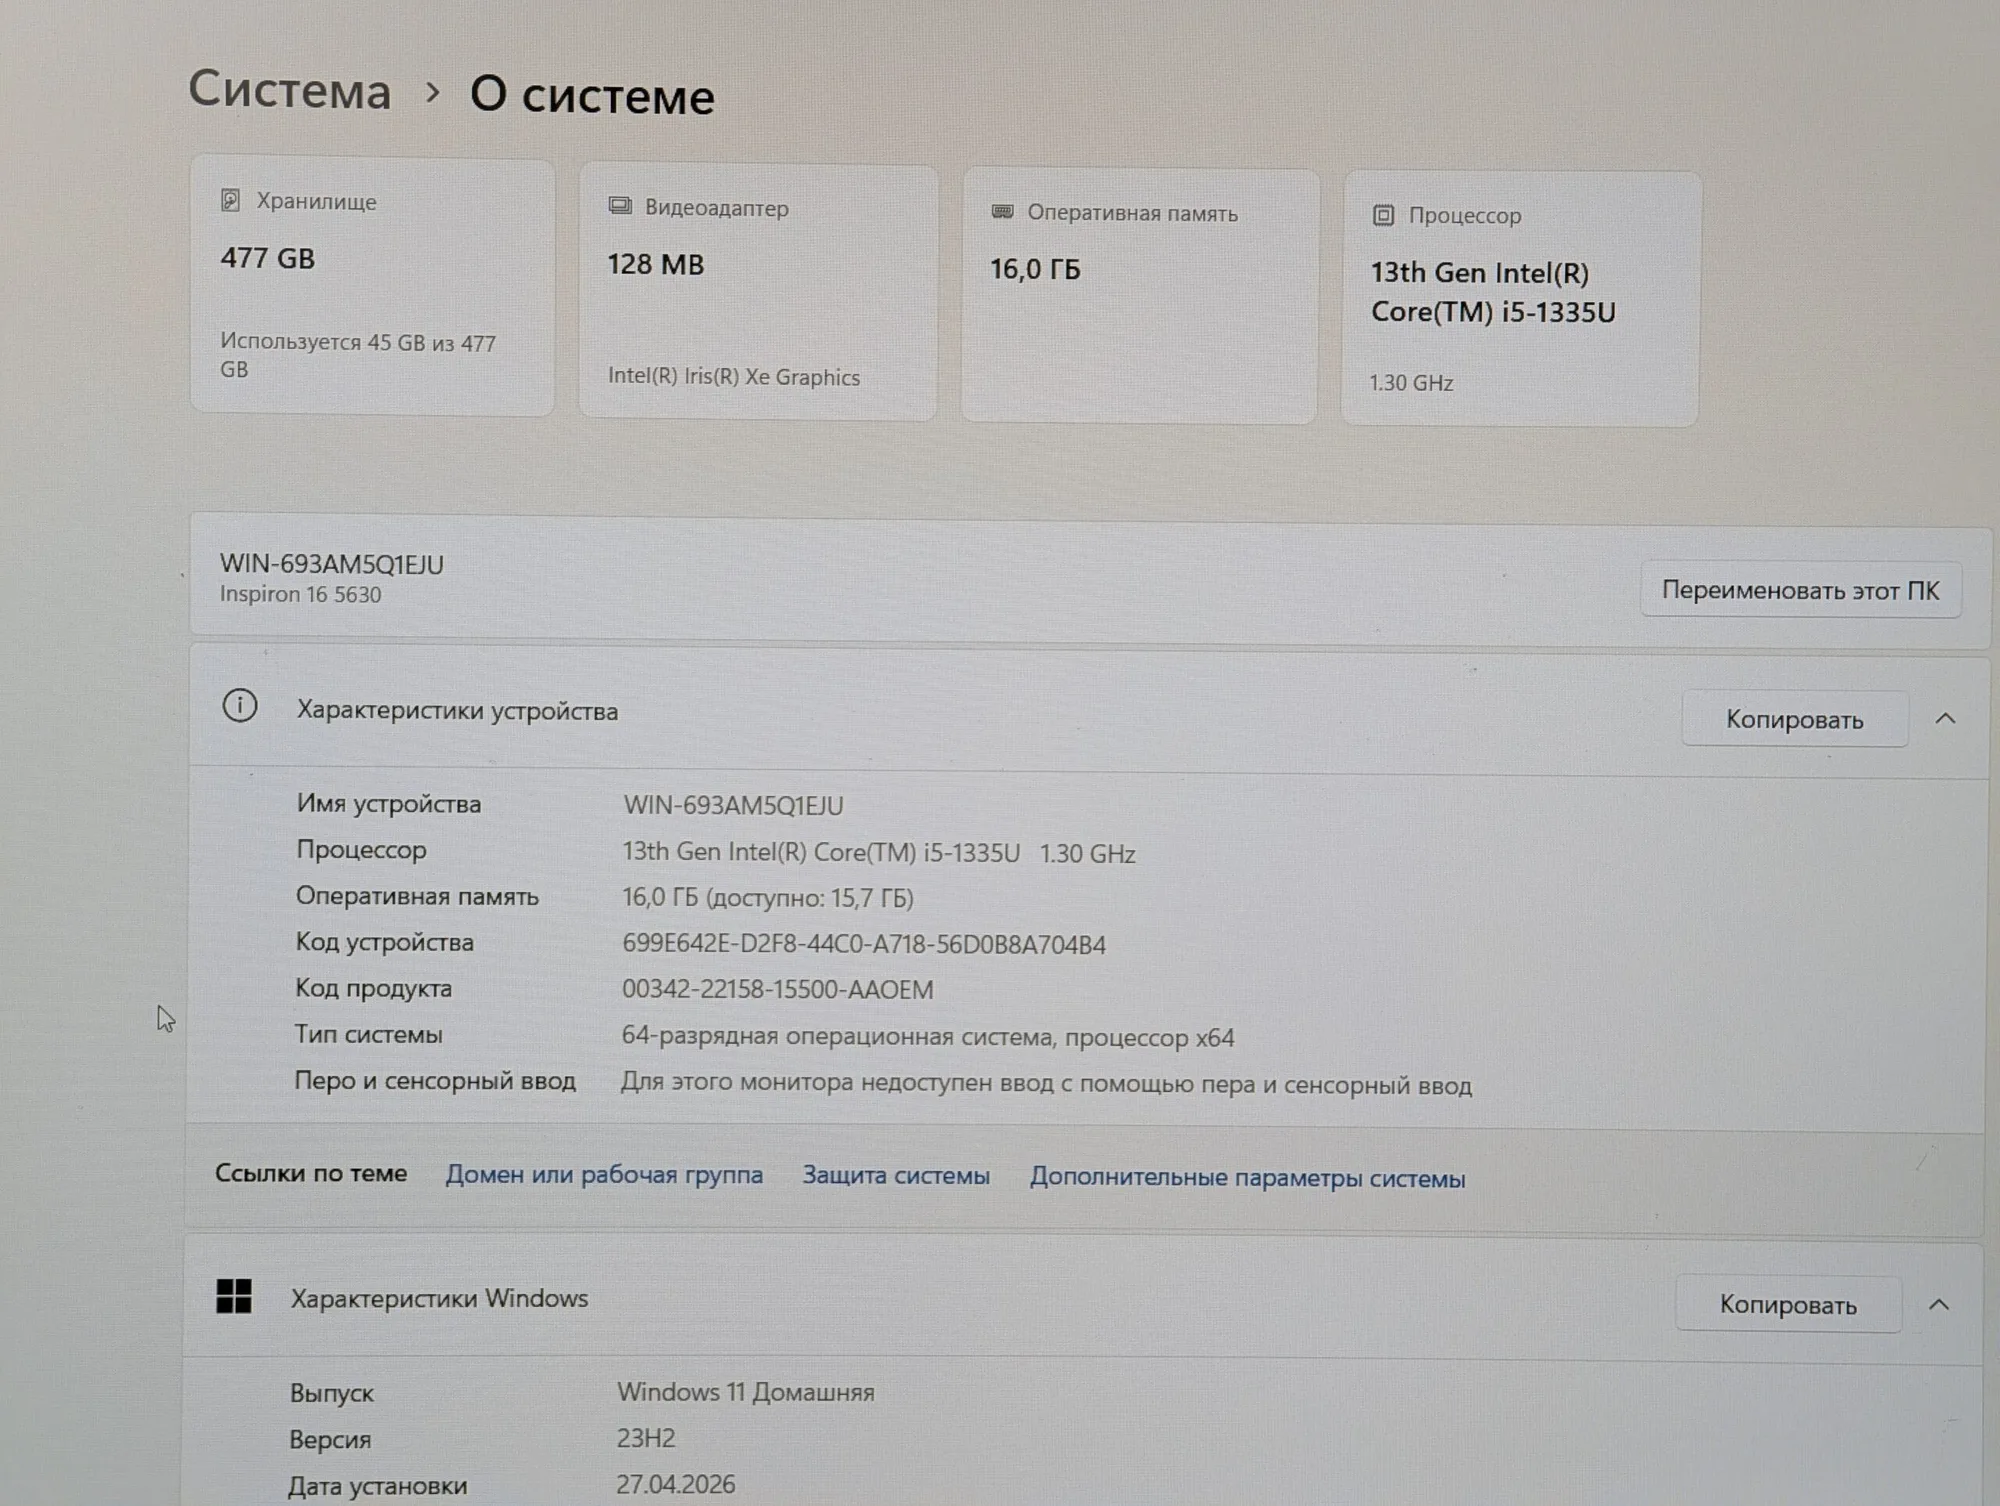This screenshot has height=1506, width=2000.
Task: Click the info icon for Характеристики устройства
Action: (240, 706)
